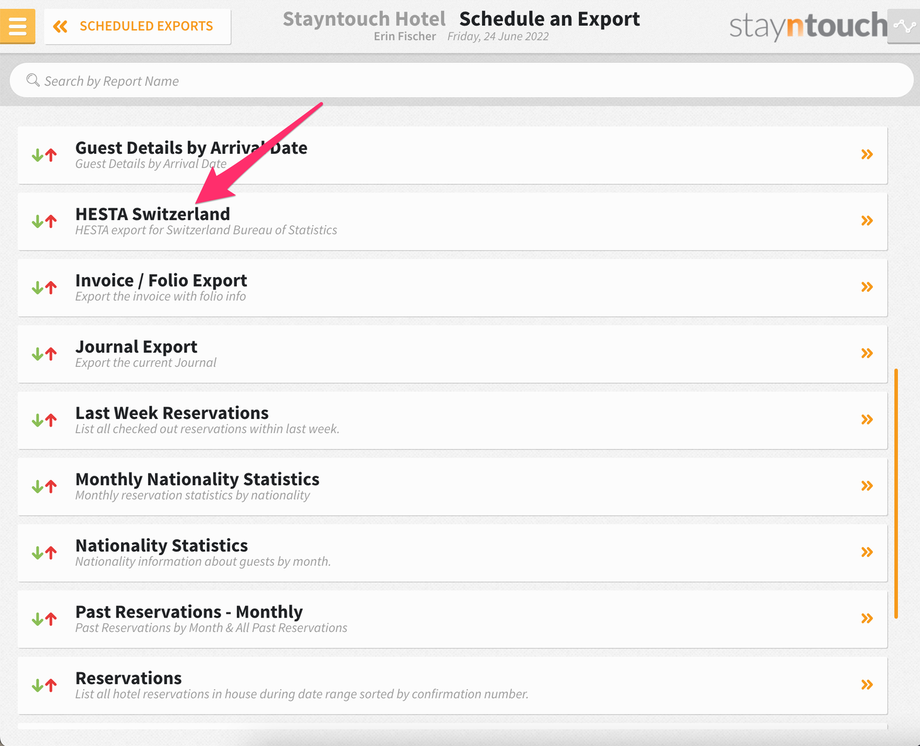The width and height of the screenshot is (920, 746).
Task: Click the export arrows icon for Invoice / Folio Export
Action: pyautogui.click(x=44, y=288)
